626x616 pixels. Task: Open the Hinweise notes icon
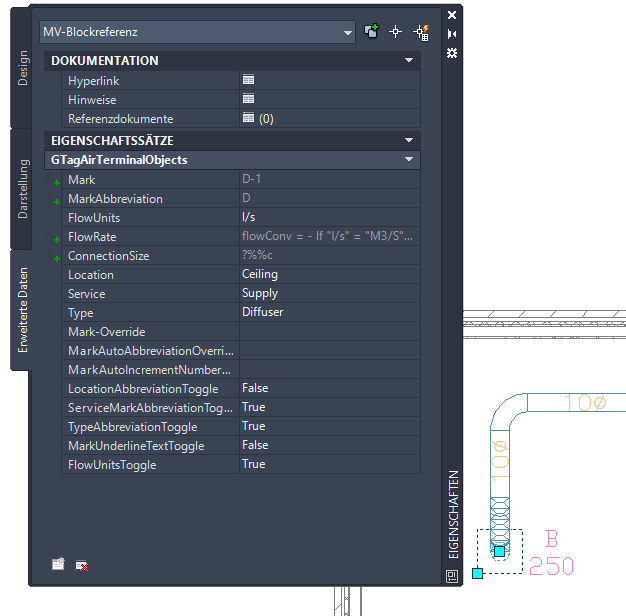coord(248,99)
